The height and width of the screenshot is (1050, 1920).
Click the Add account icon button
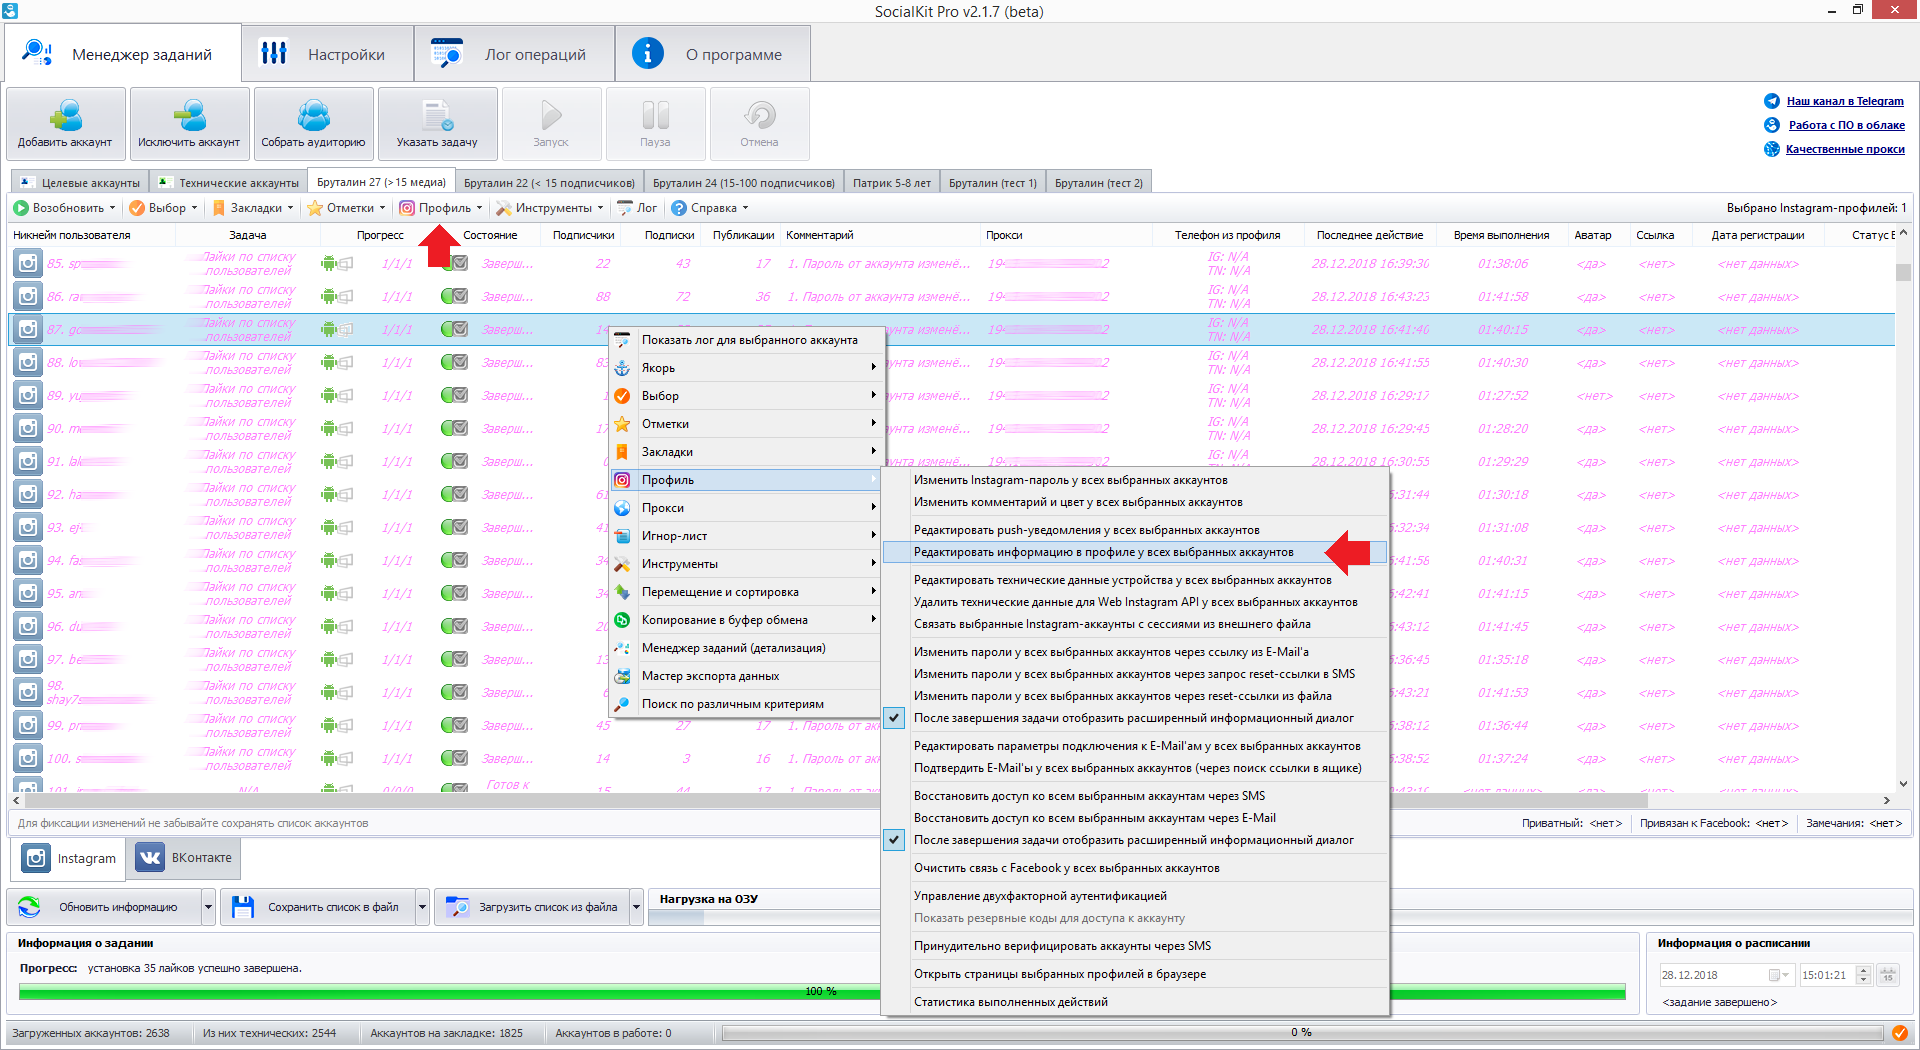(x=66, y=124)
